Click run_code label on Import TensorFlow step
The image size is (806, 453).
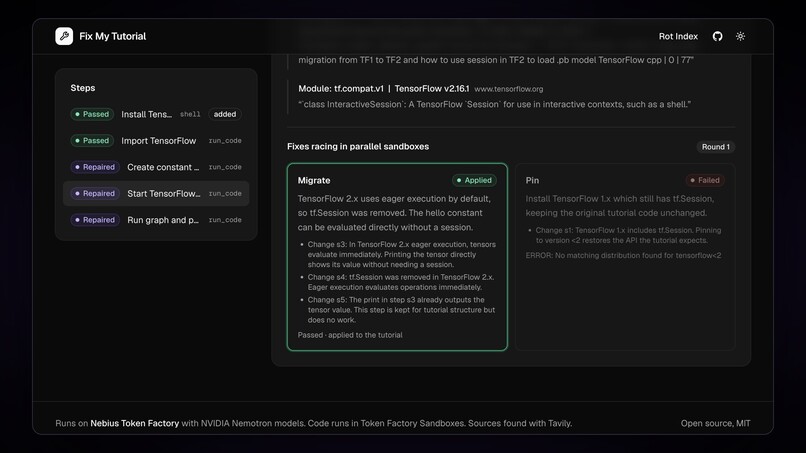tap(225, 140)
